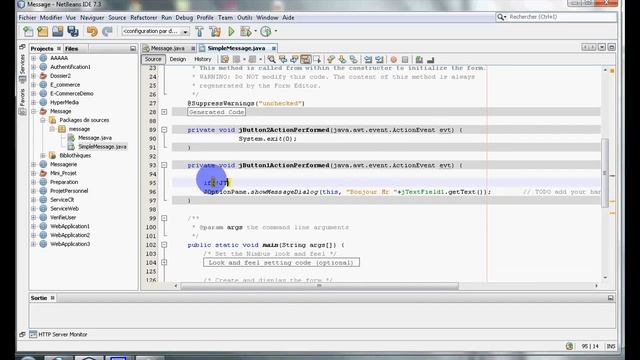
Task: Click the Profile Project icon
Action: [266, 31]
